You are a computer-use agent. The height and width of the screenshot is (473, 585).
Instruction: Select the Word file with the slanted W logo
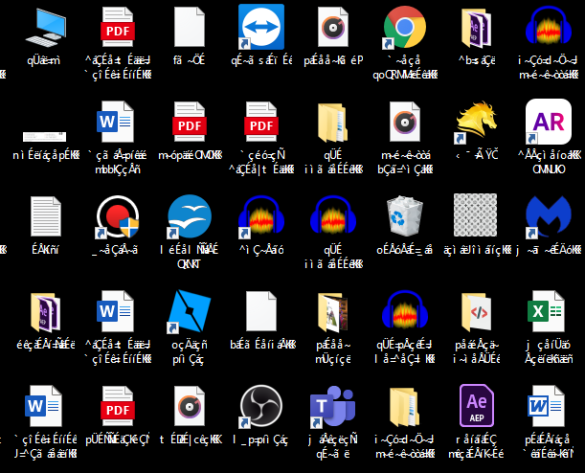click(x=546, y=406)
